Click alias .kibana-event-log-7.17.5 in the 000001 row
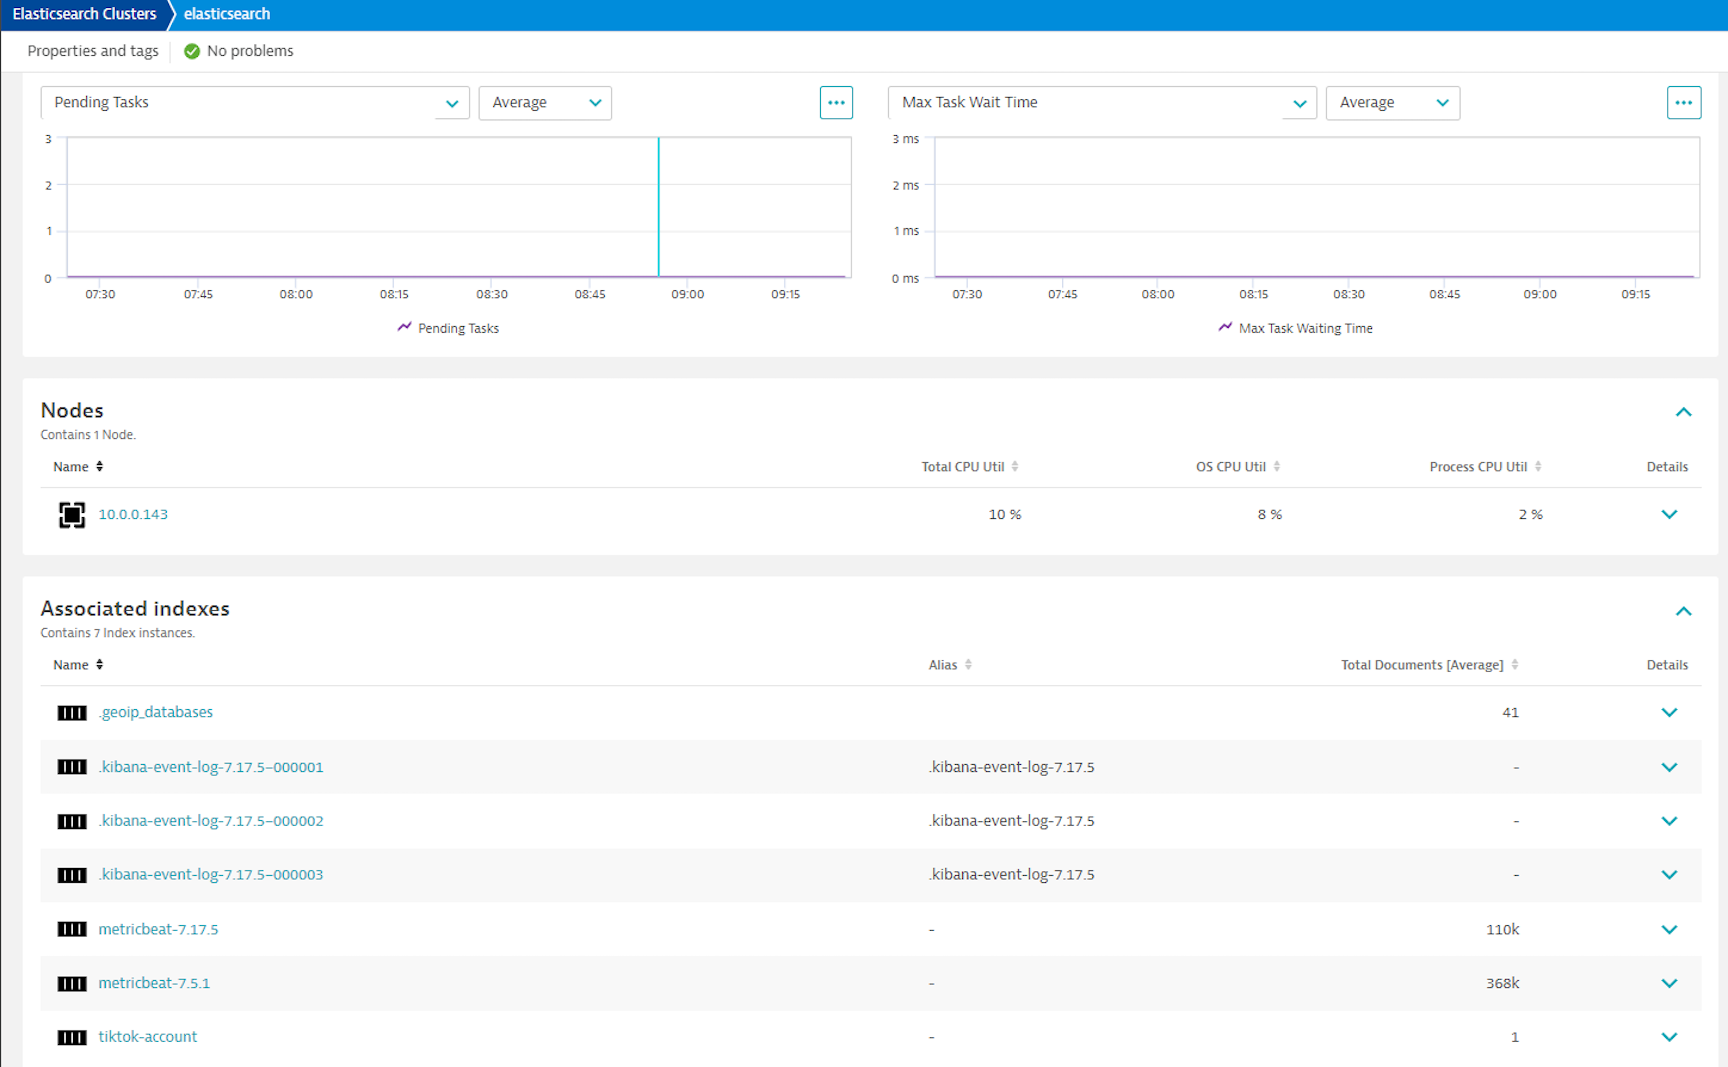The height and width of the screenshot is (1067, 1728). coord(1011,767)
